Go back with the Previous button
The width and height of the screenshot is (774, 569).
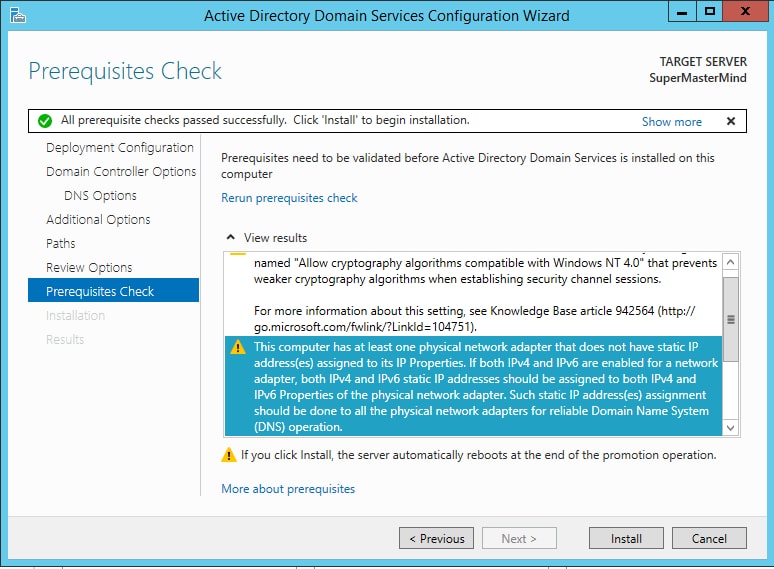coord(436,538)
